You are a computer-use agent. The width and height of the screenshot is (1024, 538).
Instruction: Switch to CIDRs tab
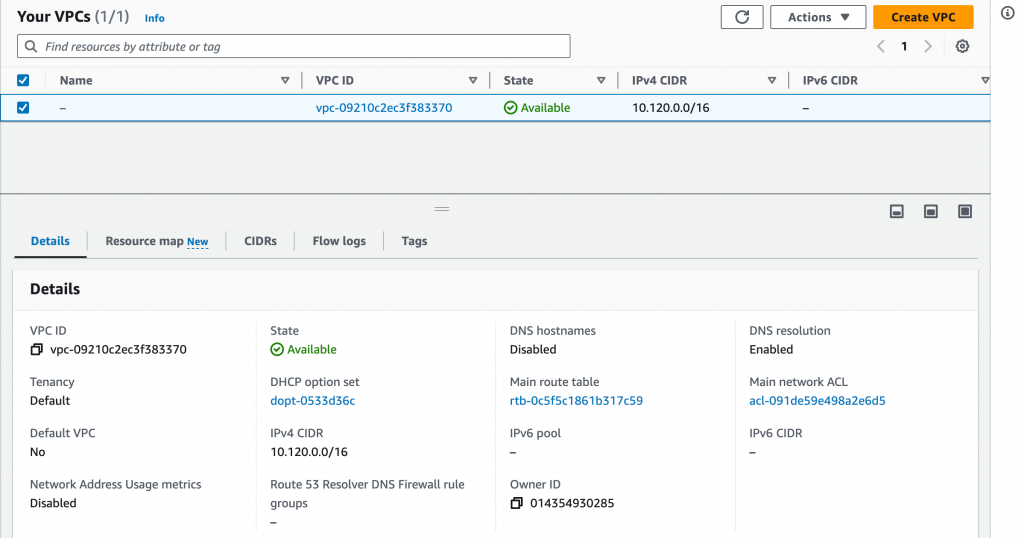(x=261, y=241)
